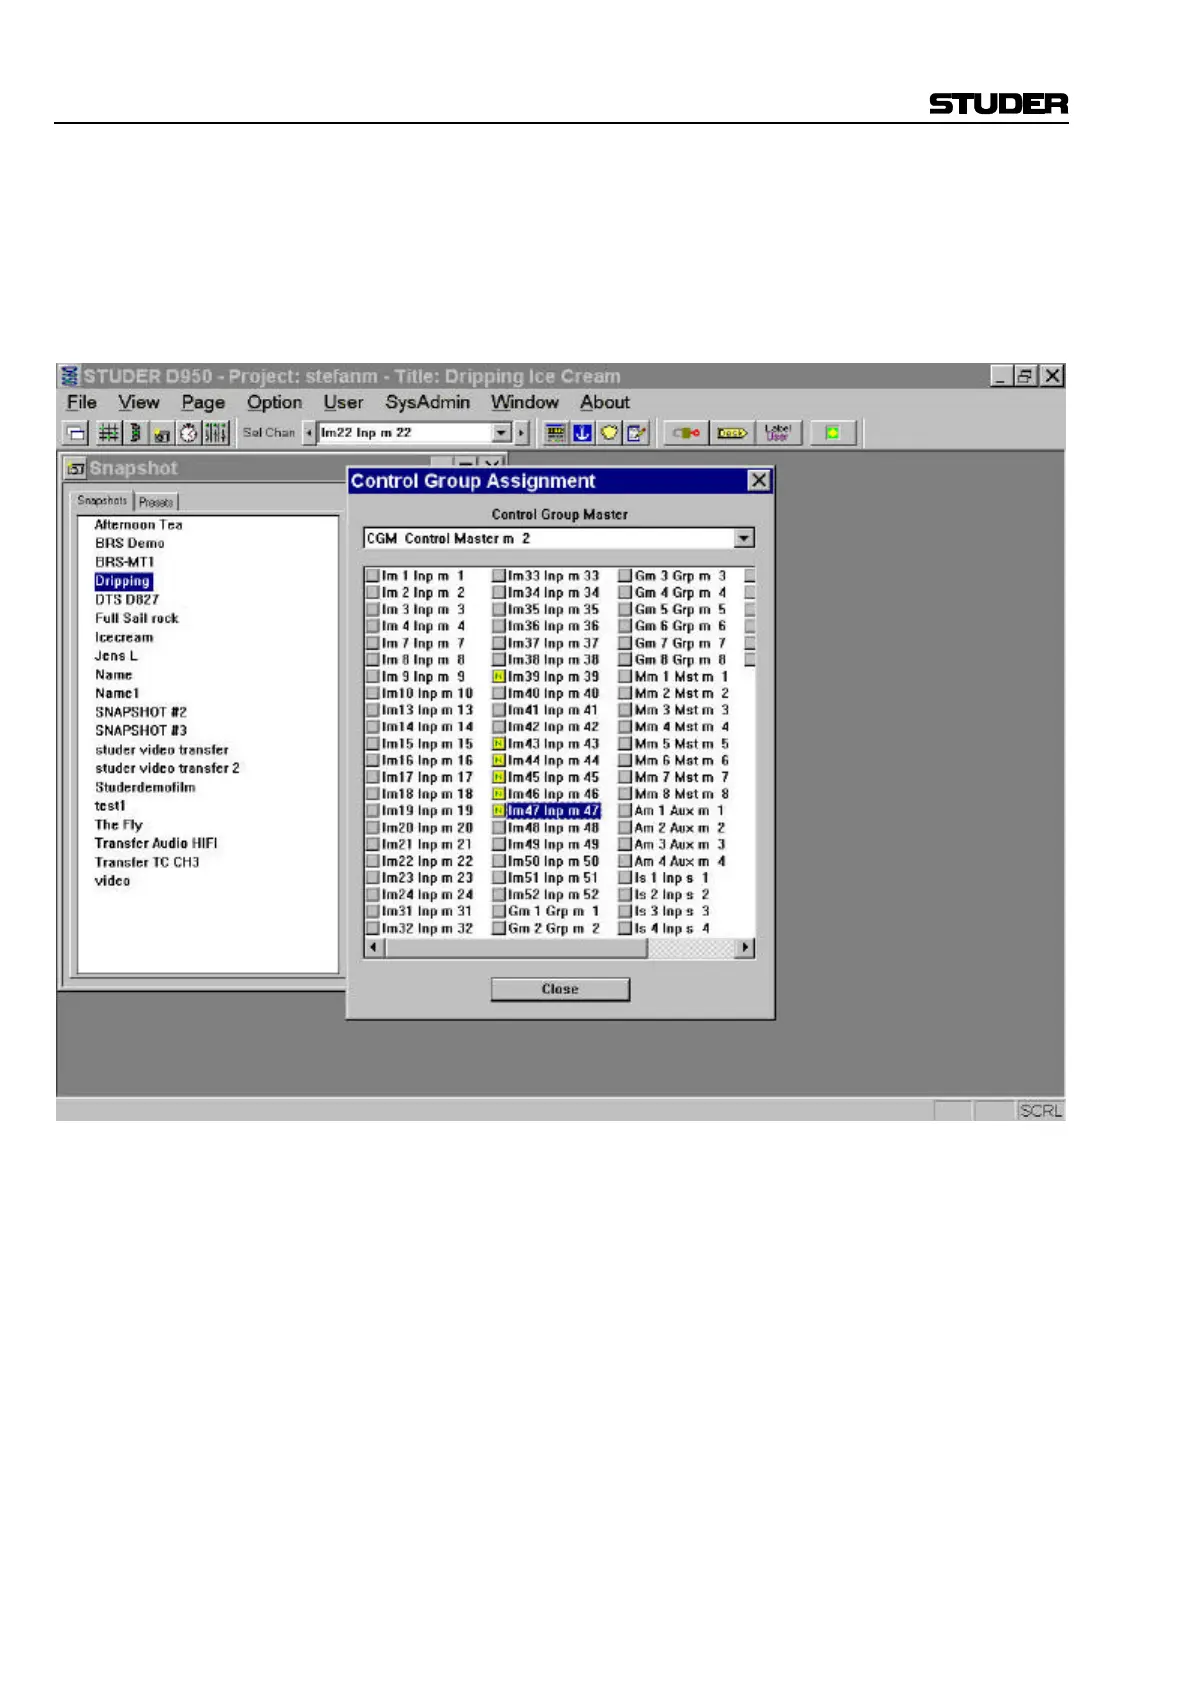Open the User menu
The height and width of the screenshot is (1684, 1190).
(343, 402)
